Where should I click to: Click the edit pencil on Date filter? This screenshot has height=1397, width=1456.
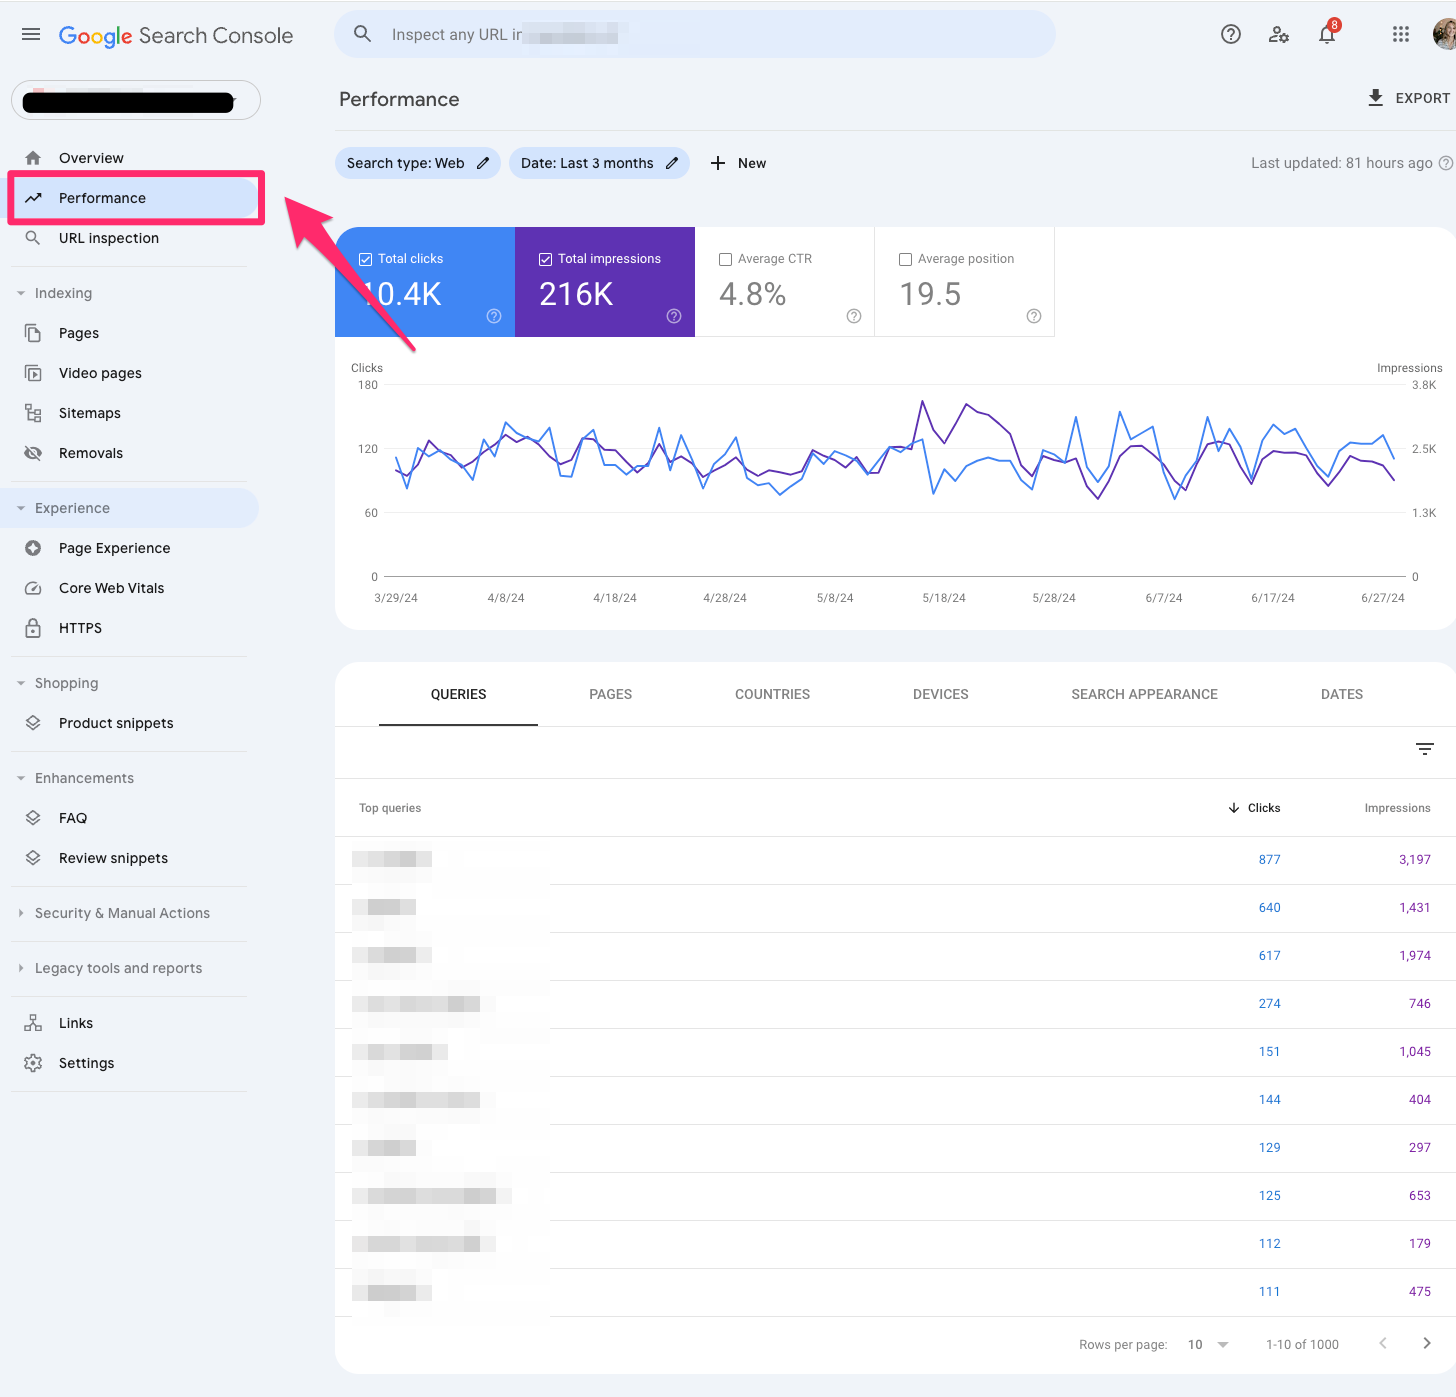pos(673,162)
